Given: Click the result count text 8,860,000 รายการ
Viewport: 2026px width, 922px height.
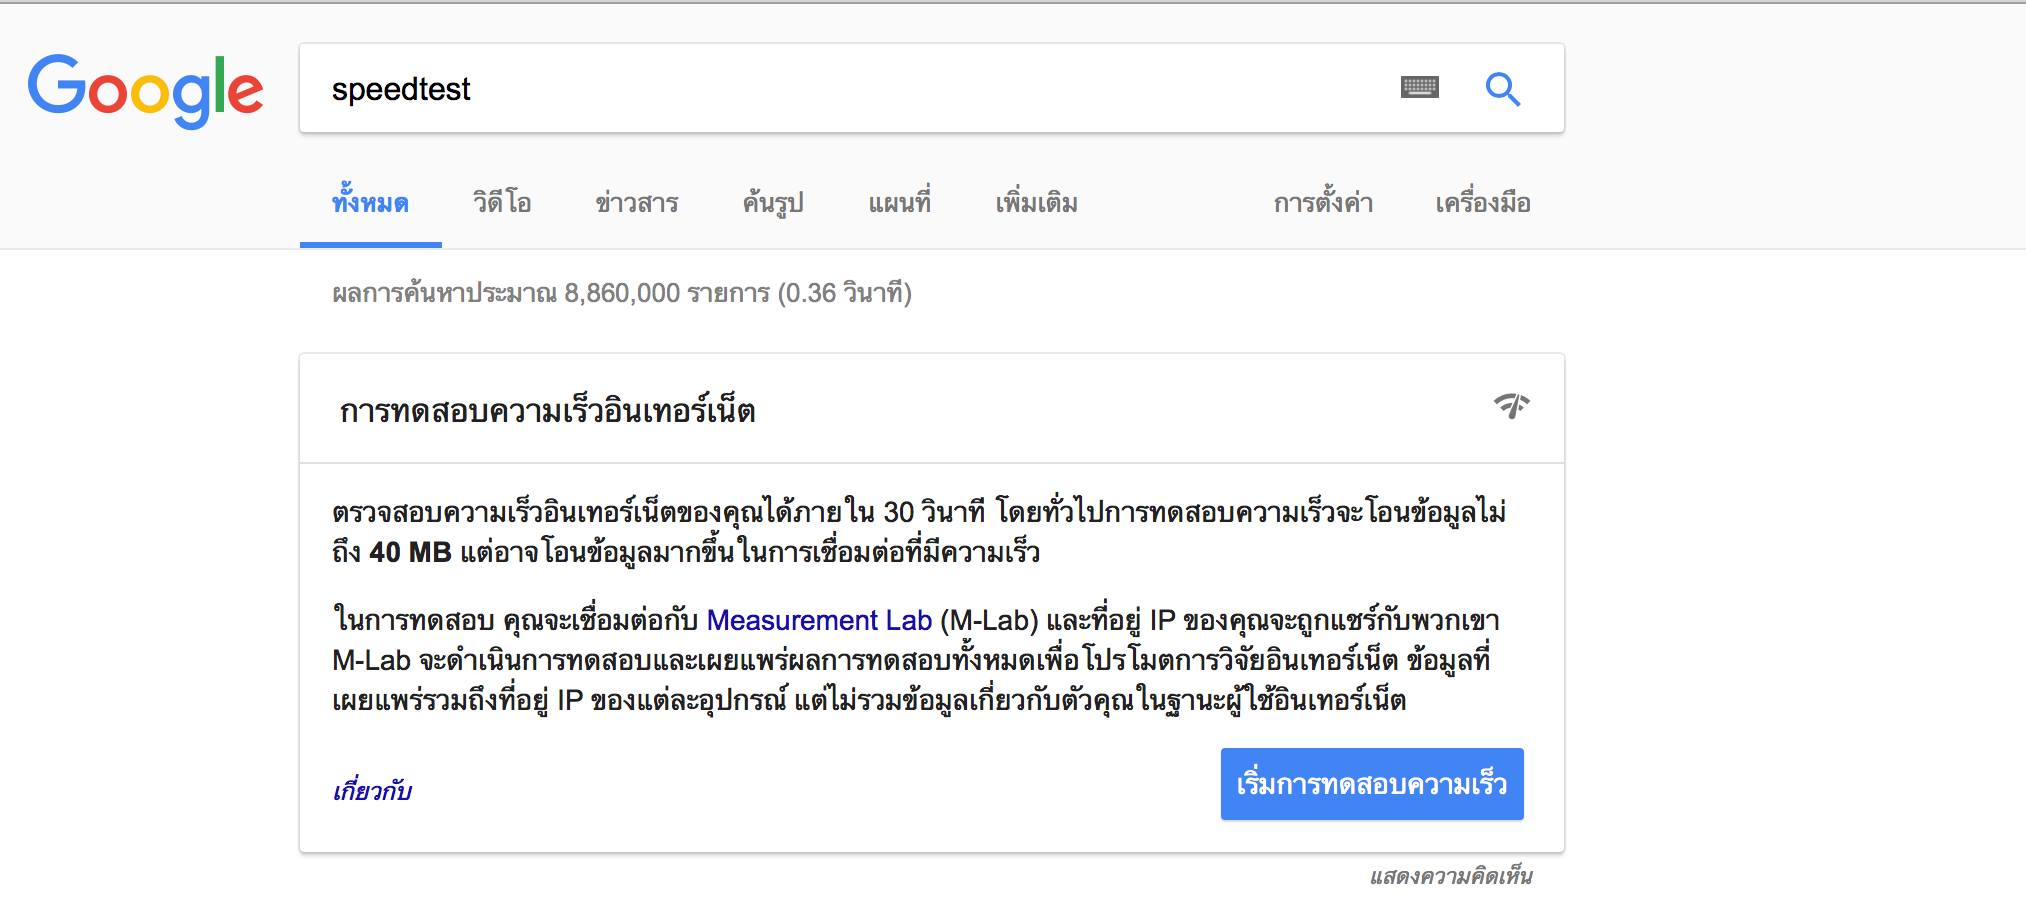Looking at the screenshot, I should tap(667, 293).
